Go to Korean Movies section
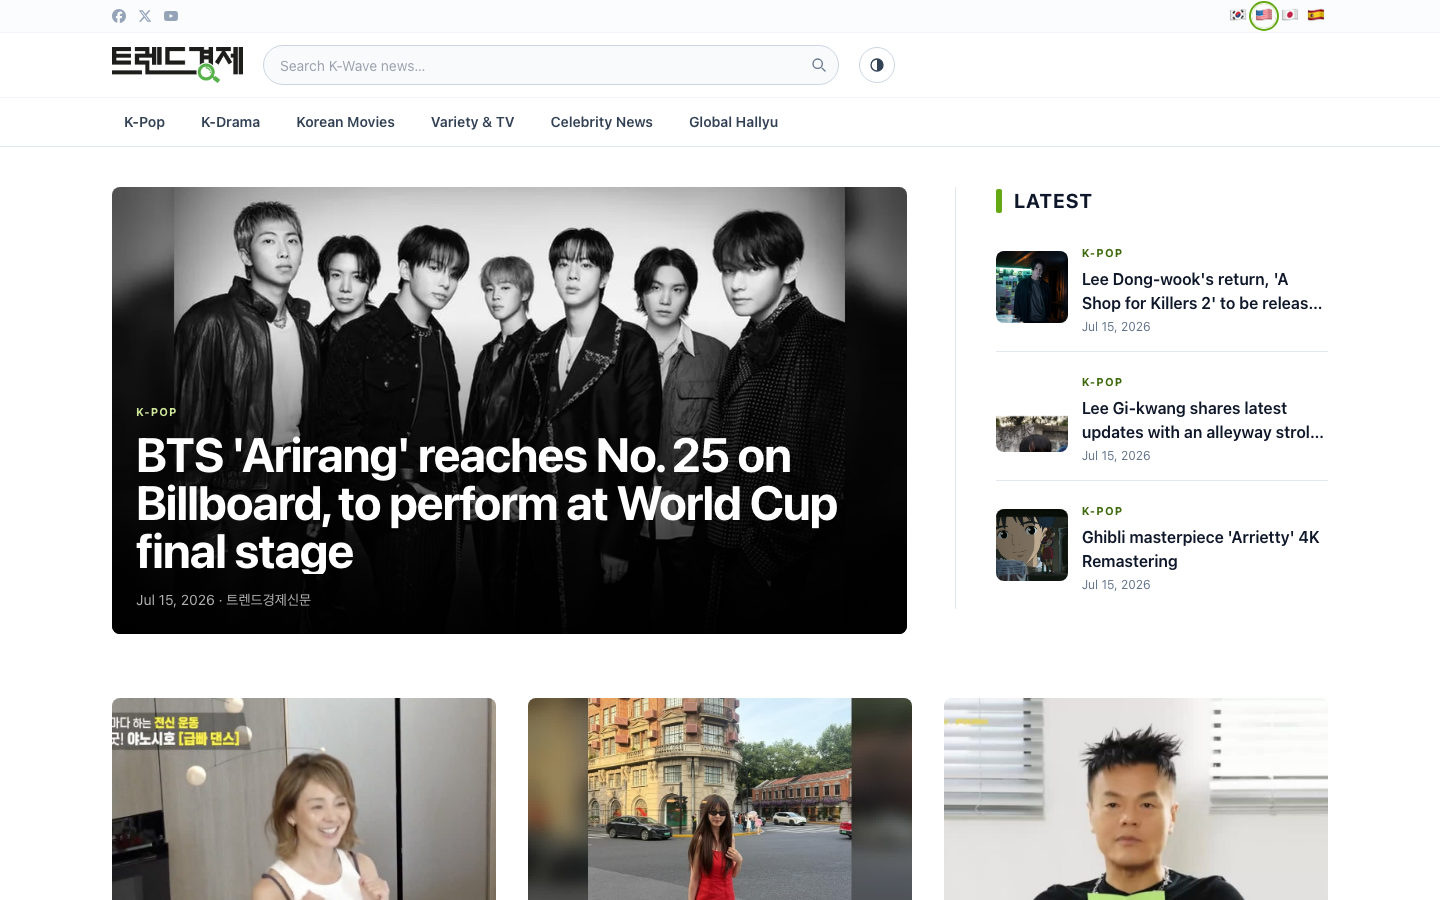1440x900 pixels. click(345, 122)
